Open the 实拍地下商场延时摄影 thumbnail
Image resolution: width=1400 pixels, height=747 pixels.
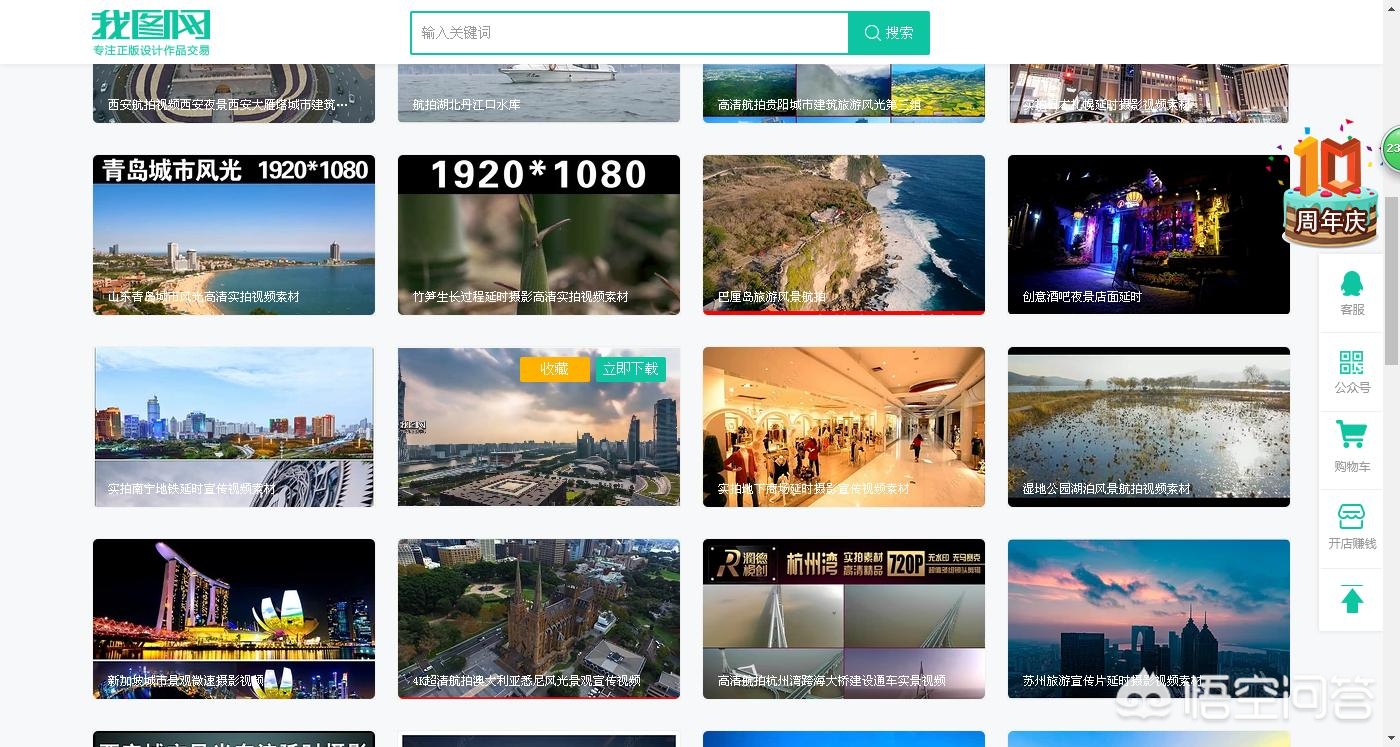coord(844,427)
